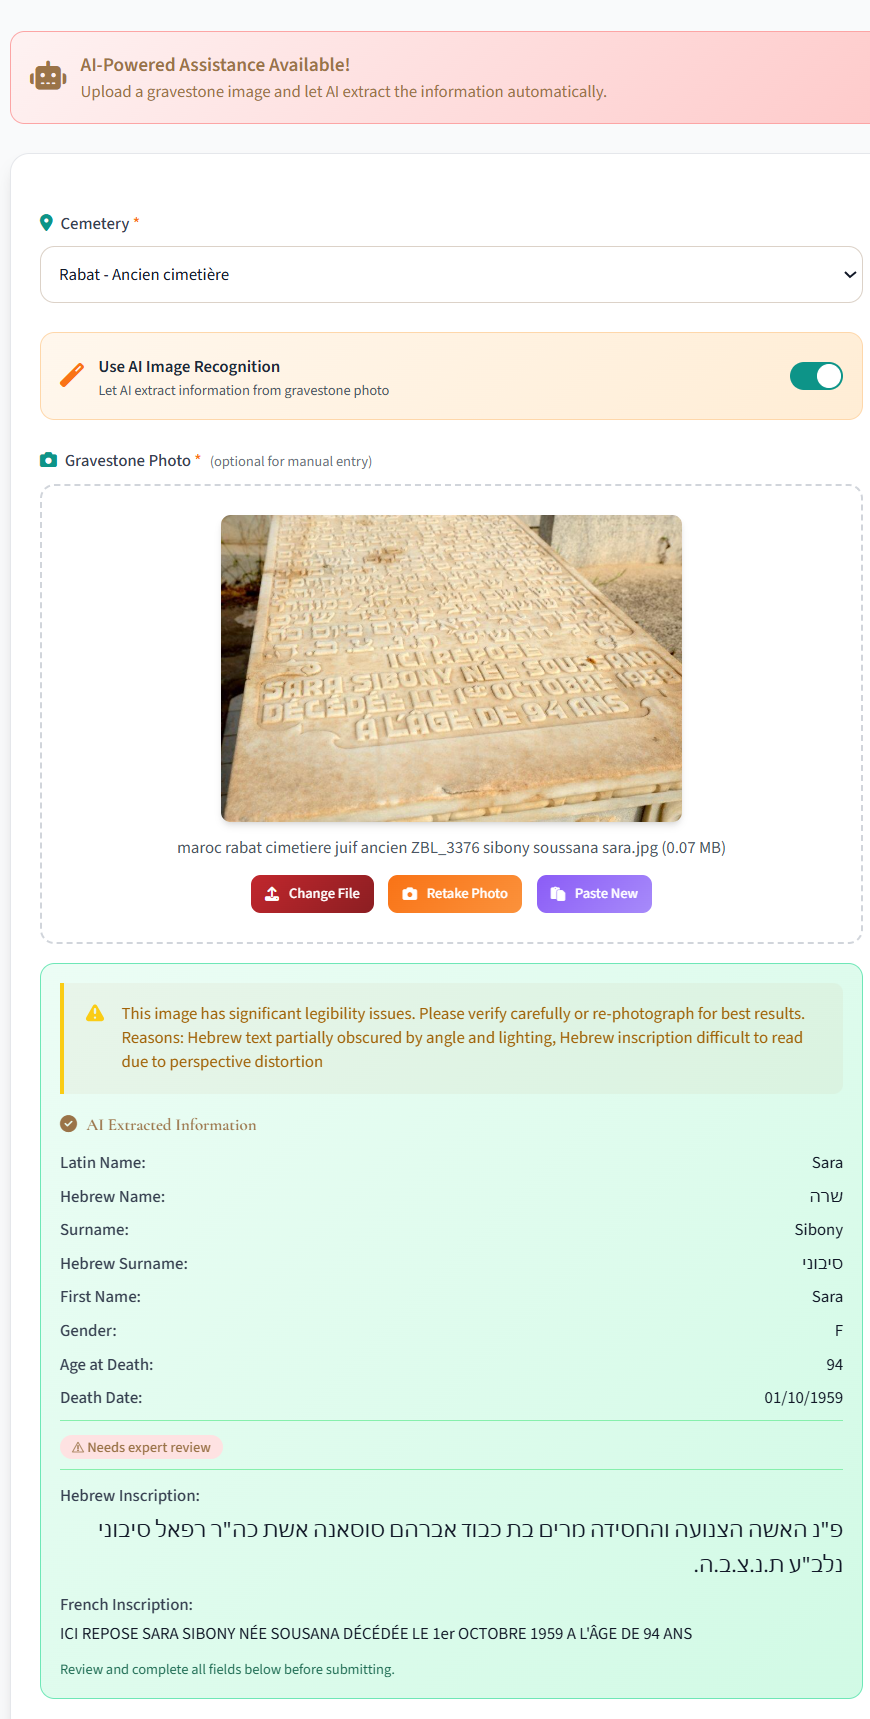Screen dimensions: 870x1719
Task: Click the camera icon beside Gravestone Photo
Action: (48, 460)
